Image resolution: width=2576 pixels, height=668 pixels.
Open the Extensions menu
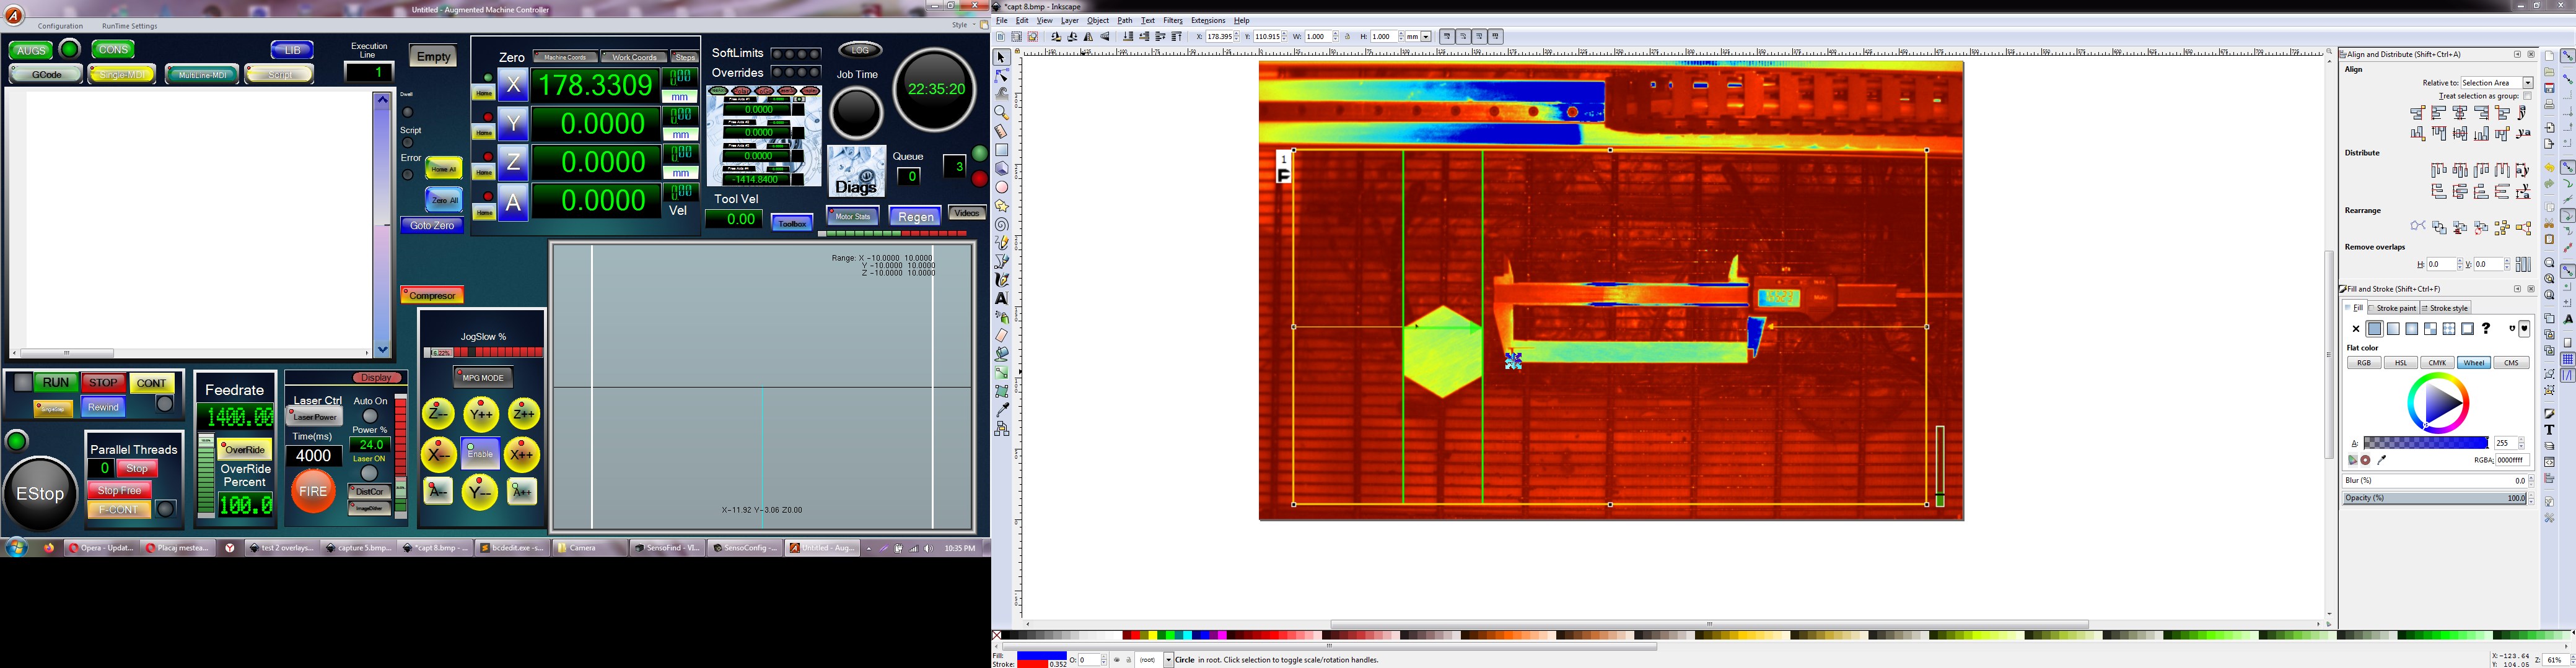(x=1207, y=21)
